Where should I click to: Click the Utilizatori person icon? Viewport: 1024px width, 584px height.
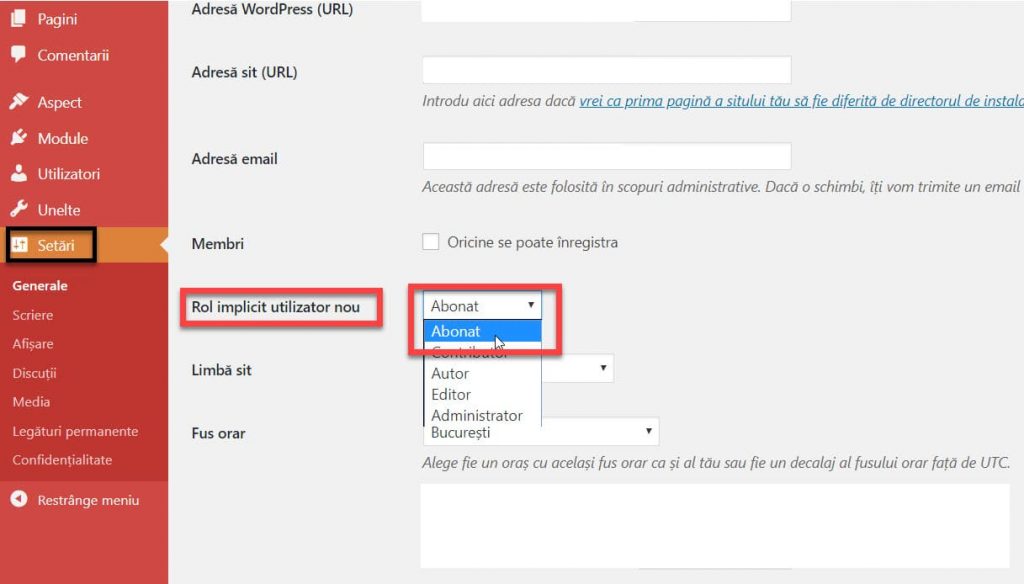[18, 174]
